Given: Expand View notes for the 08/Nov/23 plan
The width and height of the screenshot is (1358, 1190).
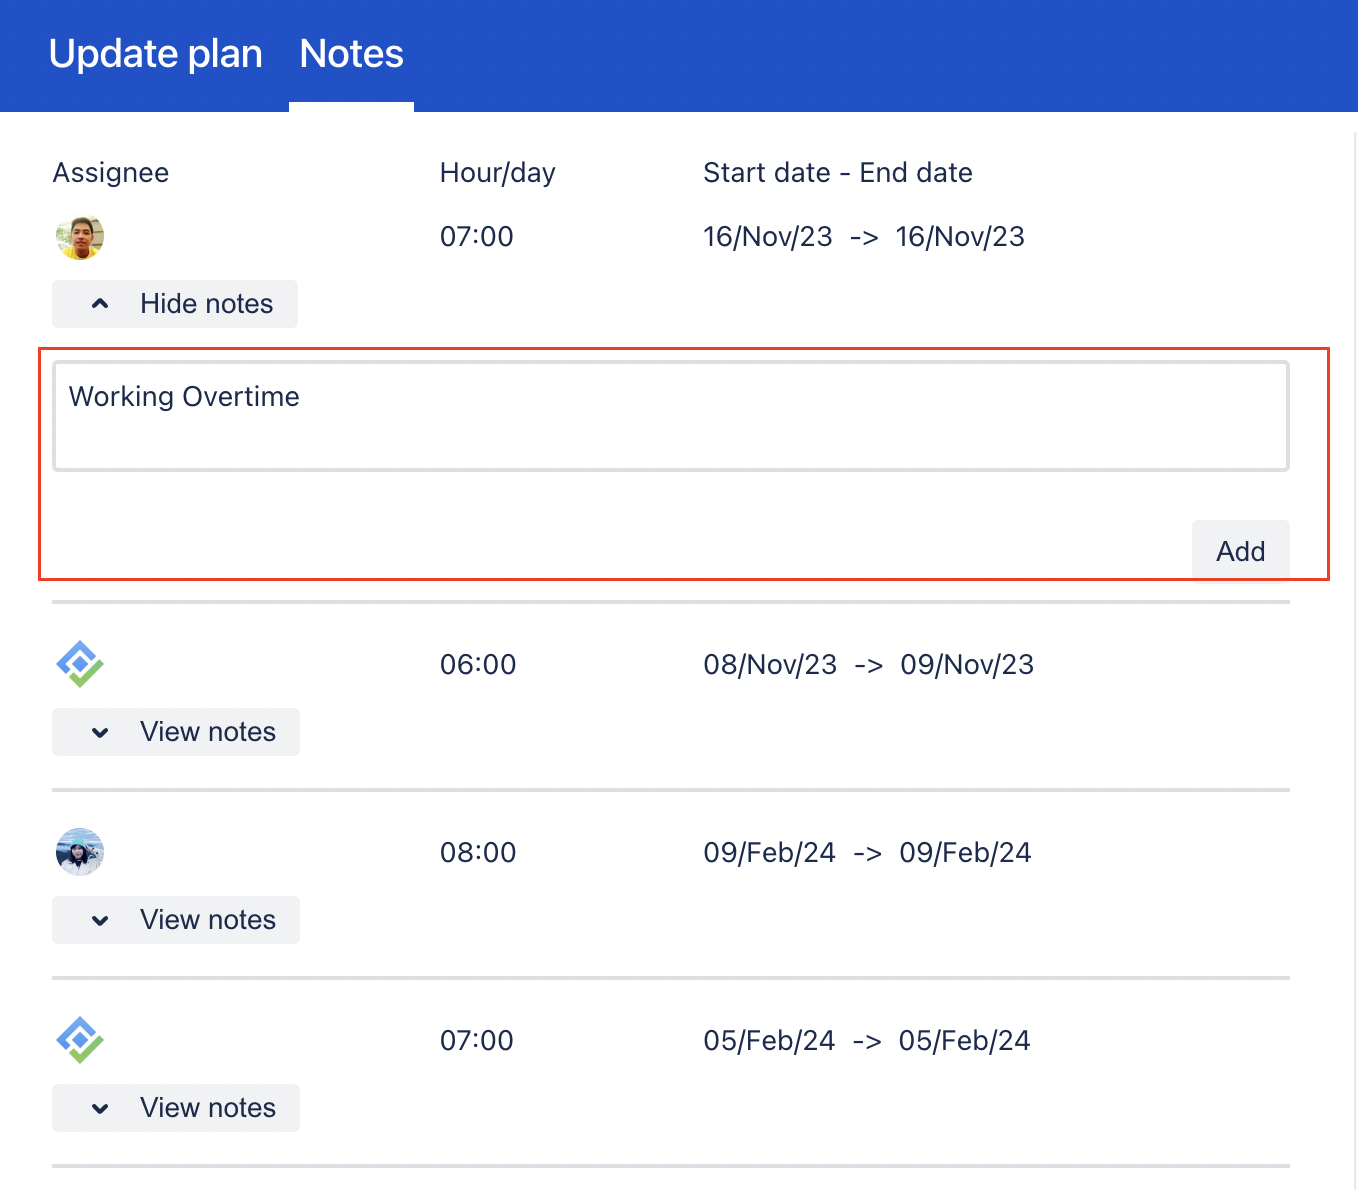Looking at the screenshot, I should (x=176, y=732).
